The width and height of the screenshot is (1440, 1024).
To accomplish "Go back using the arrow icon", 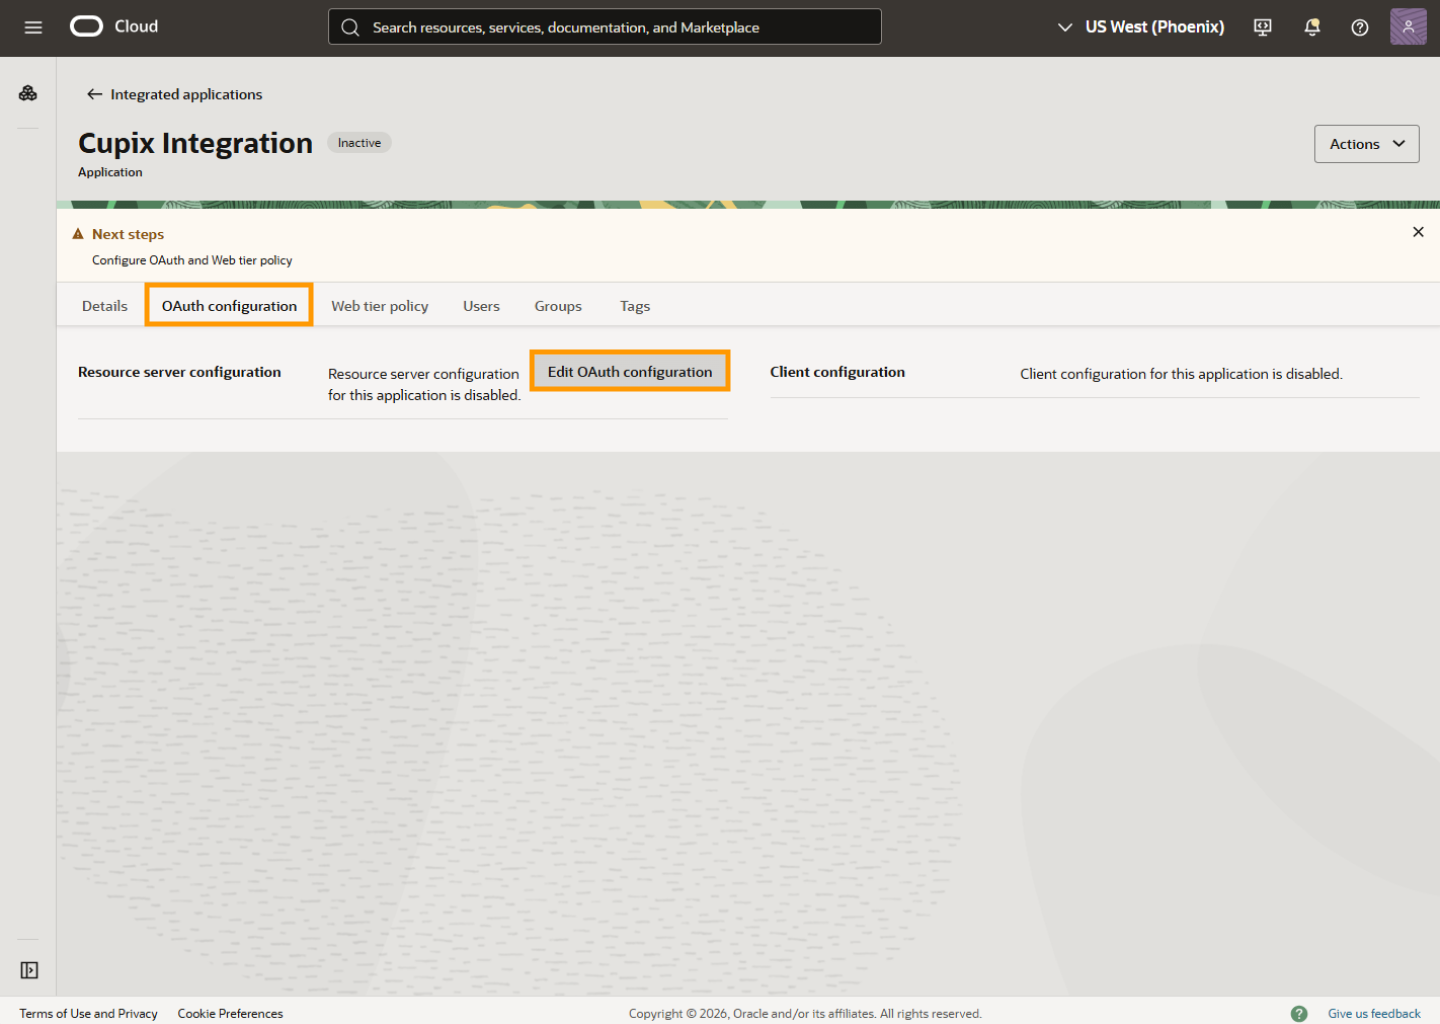I will click(x=95, y=94).
